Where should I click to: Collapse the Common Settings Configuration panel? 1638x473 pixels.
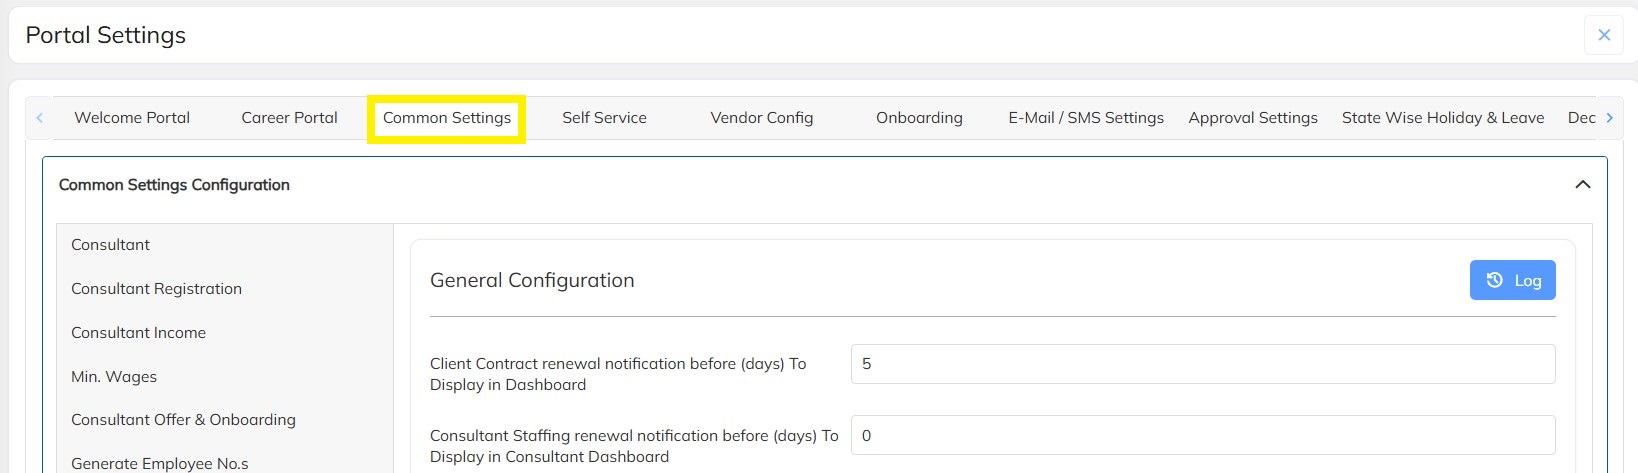point(1582,185)
